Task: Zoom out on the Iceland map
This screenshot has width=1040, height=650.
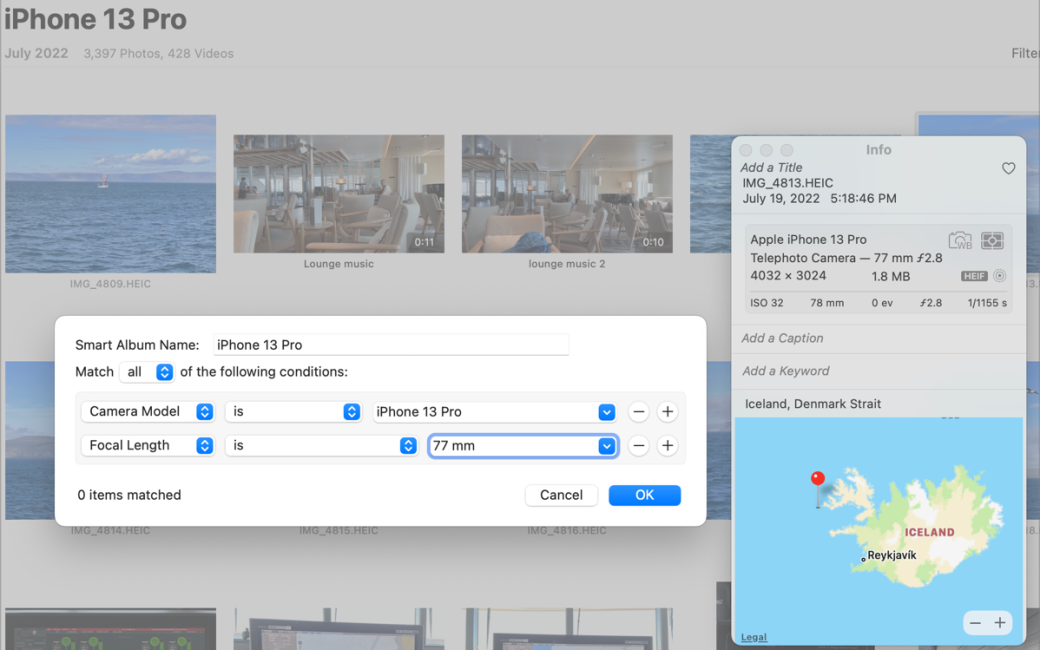Action: pyautogui.click(x=975, y=623)
